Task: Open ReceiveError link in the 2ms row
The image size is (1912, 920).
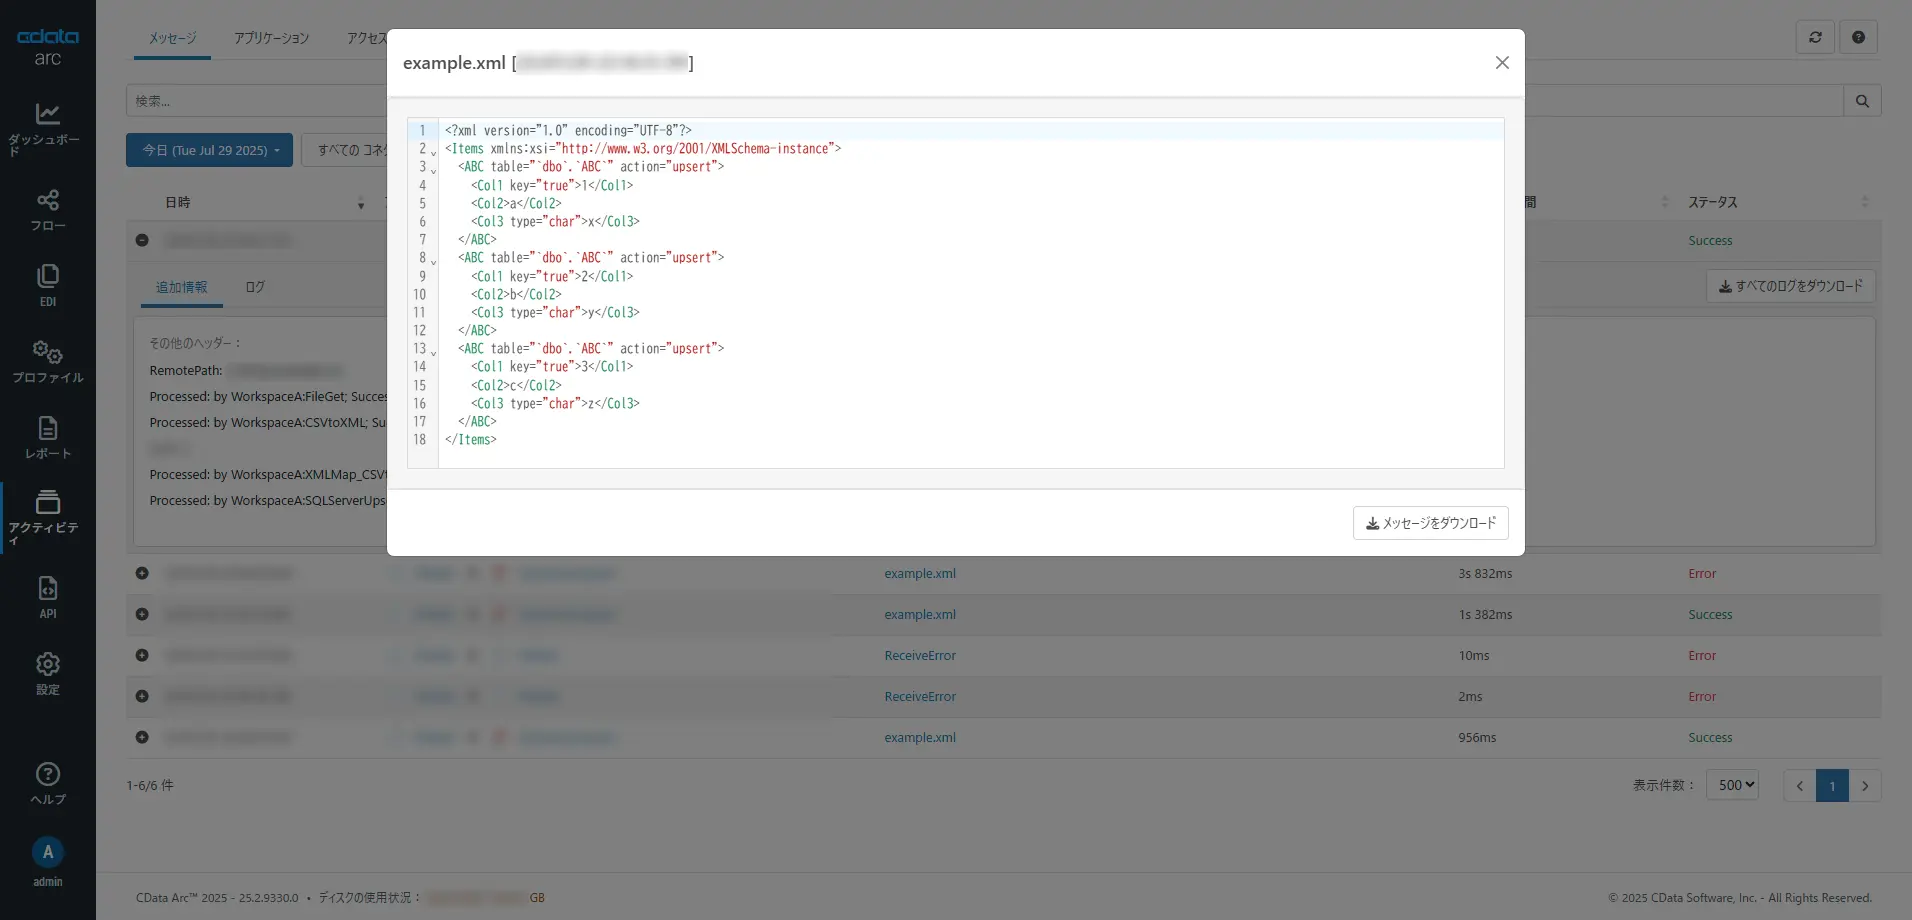Action: click(920, 697)
